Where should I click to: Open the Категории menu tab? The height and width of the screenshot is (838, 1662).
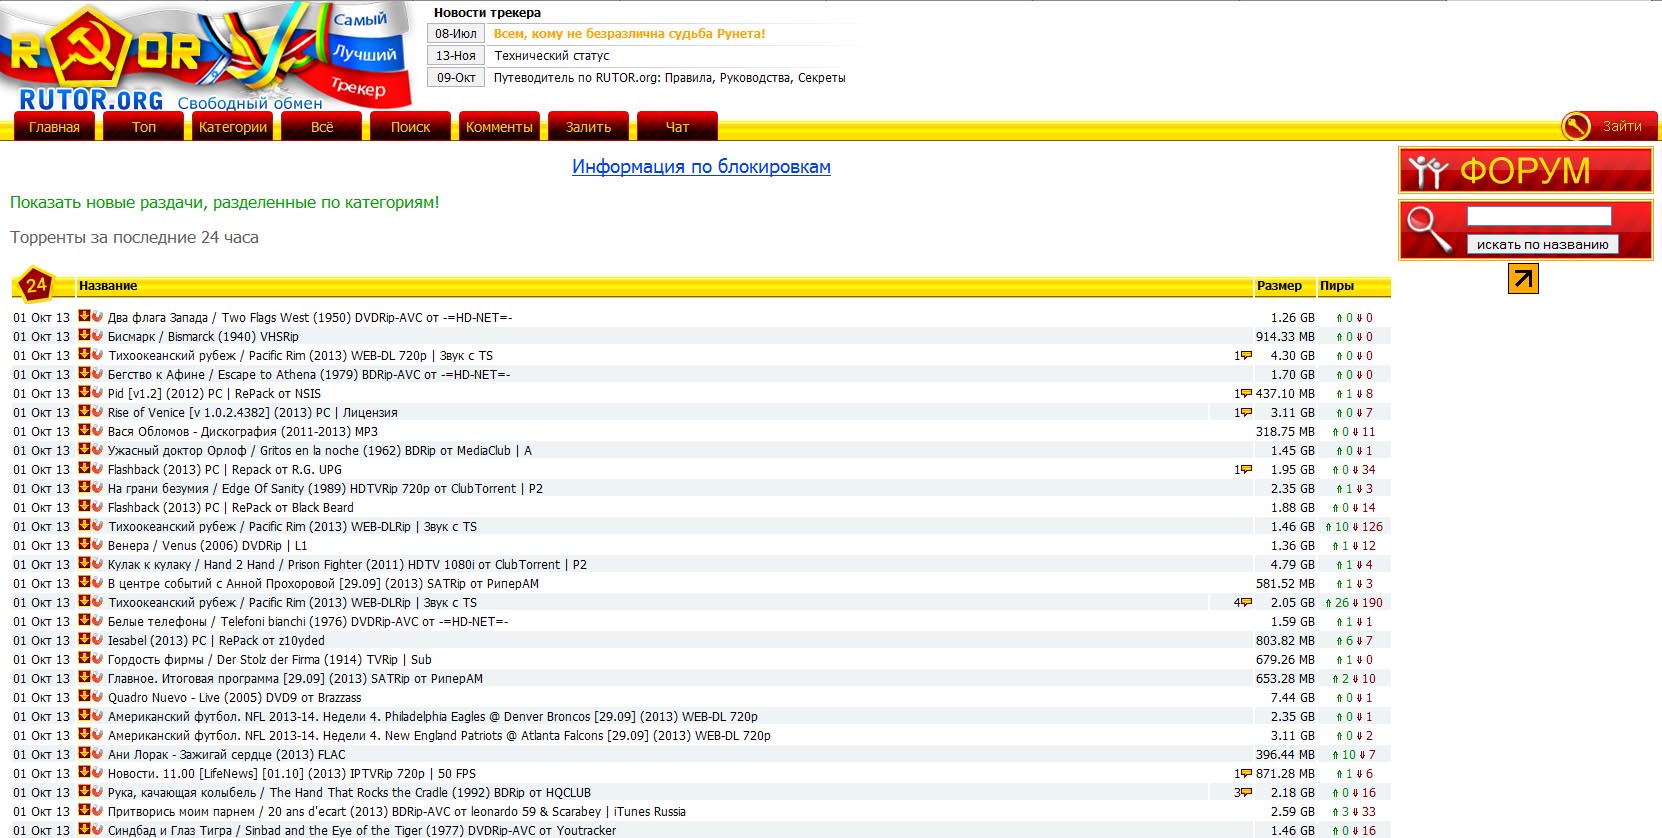[233, 127]
